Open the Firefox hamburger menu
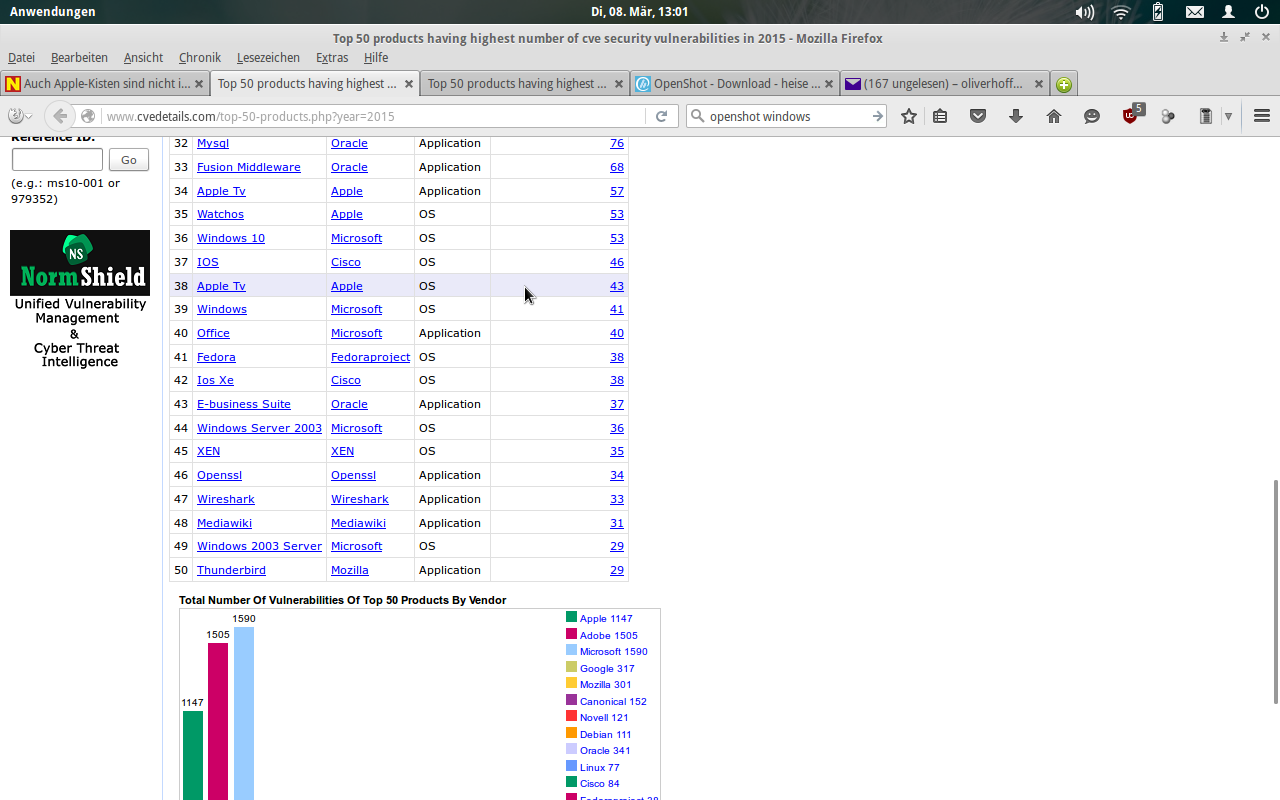The width and height of the screenshot is (1280, 800). pos(1261,116)
